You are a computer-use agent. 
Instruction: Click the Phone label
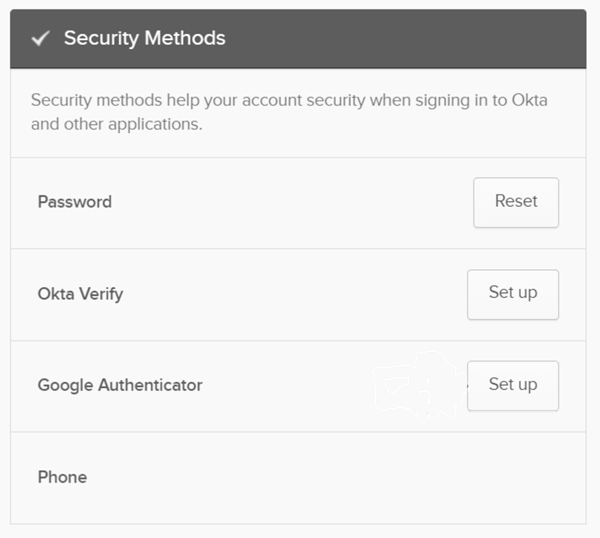(62, 477)
